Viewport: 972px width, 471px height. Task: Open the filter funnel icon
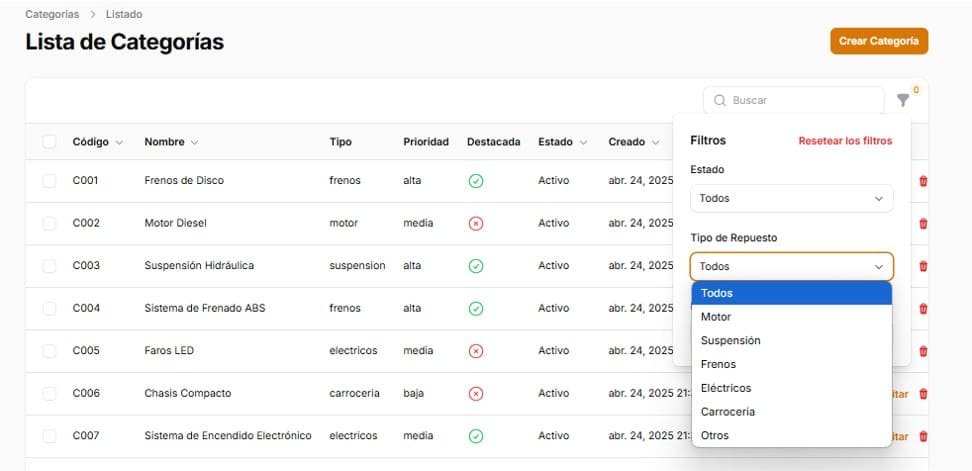pyautogui.click(x=903, y=100)
